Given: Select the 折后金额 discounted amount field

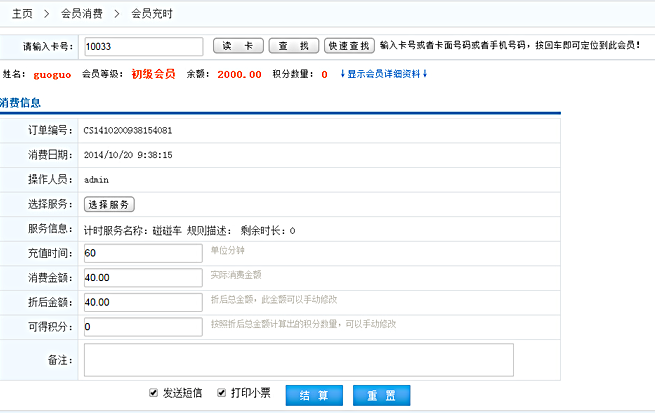Looking at the screenshot, I should 143,302.
